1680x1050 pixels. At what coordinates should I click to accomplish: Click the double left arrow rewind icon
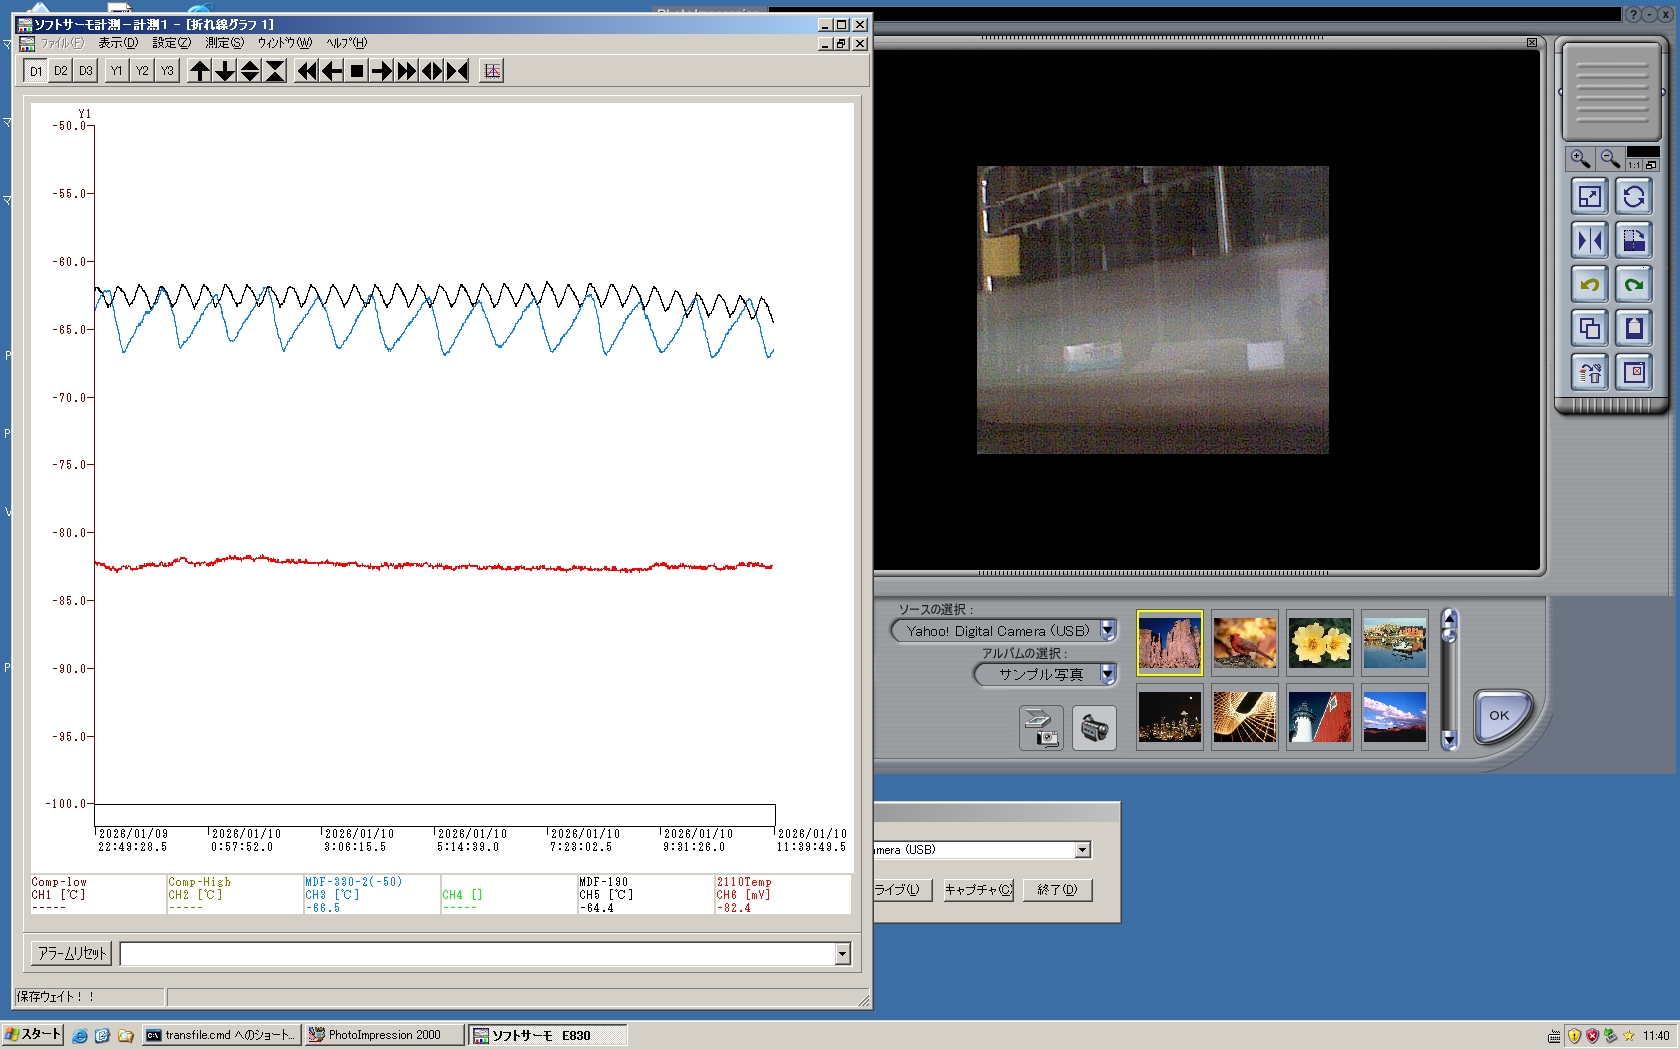[307, 71]
